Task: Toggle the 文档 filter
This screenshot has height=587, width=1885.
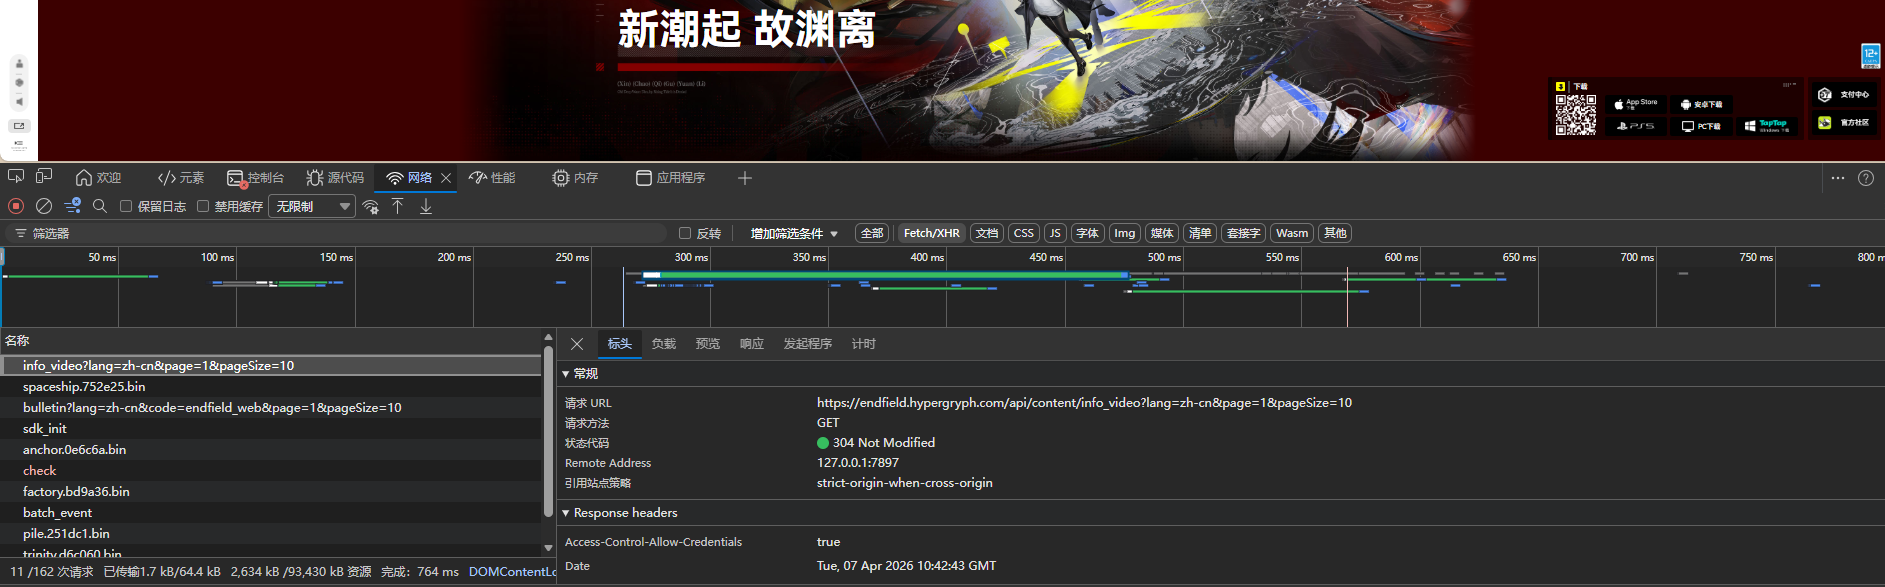Action: tap(987, 233)
